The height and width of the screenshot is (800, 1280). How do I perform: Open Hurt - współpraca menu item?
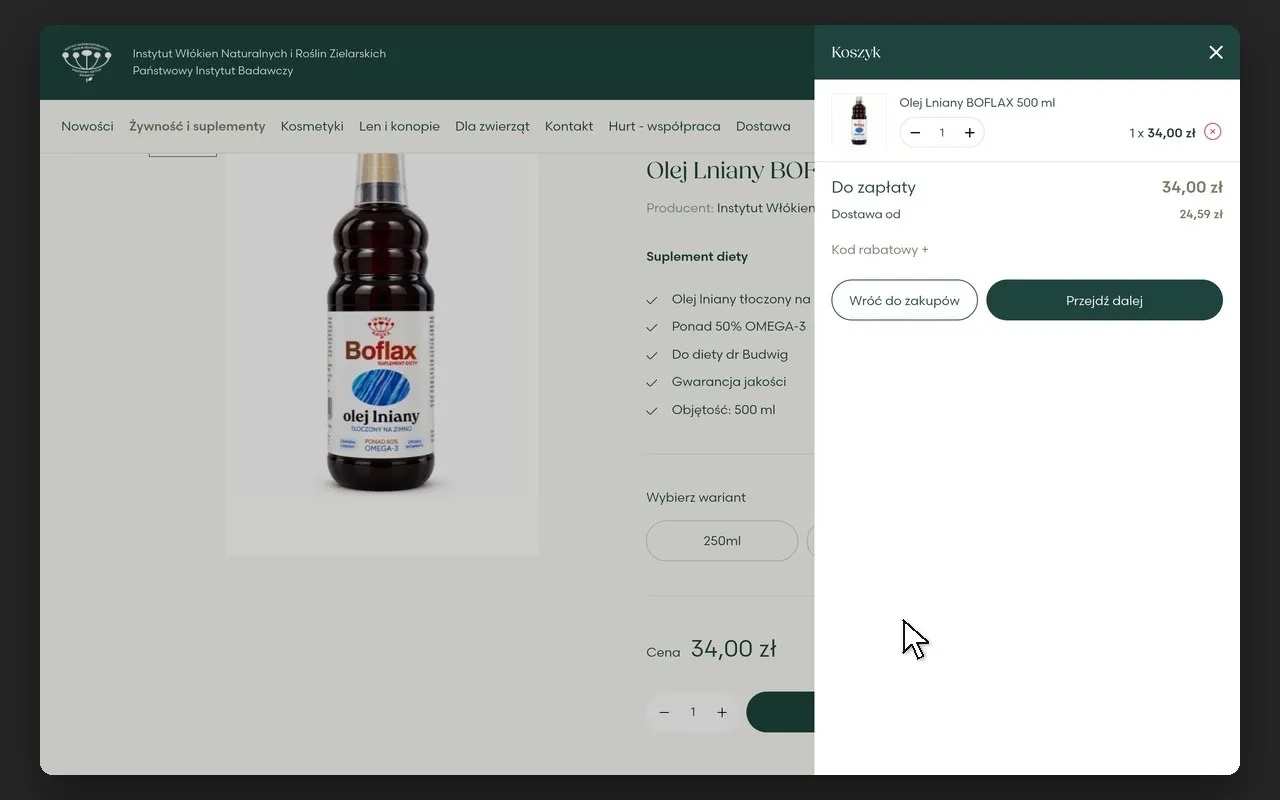click(x=664, y=126)
